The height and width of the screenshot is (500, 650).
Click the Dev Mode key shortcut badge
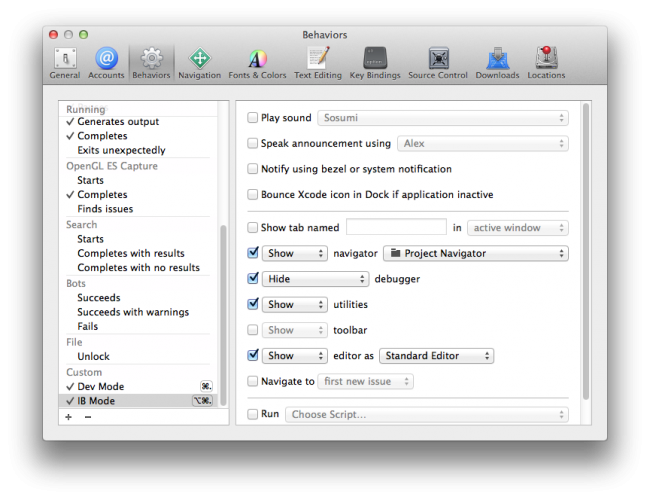pyautogui.click(x=206, y=386)
